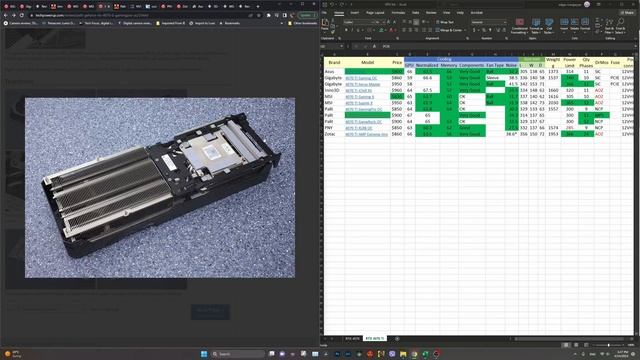Viewport: 640px width, 360px height.
Task: Click the Excel account avatar
Action: [587, 4]
